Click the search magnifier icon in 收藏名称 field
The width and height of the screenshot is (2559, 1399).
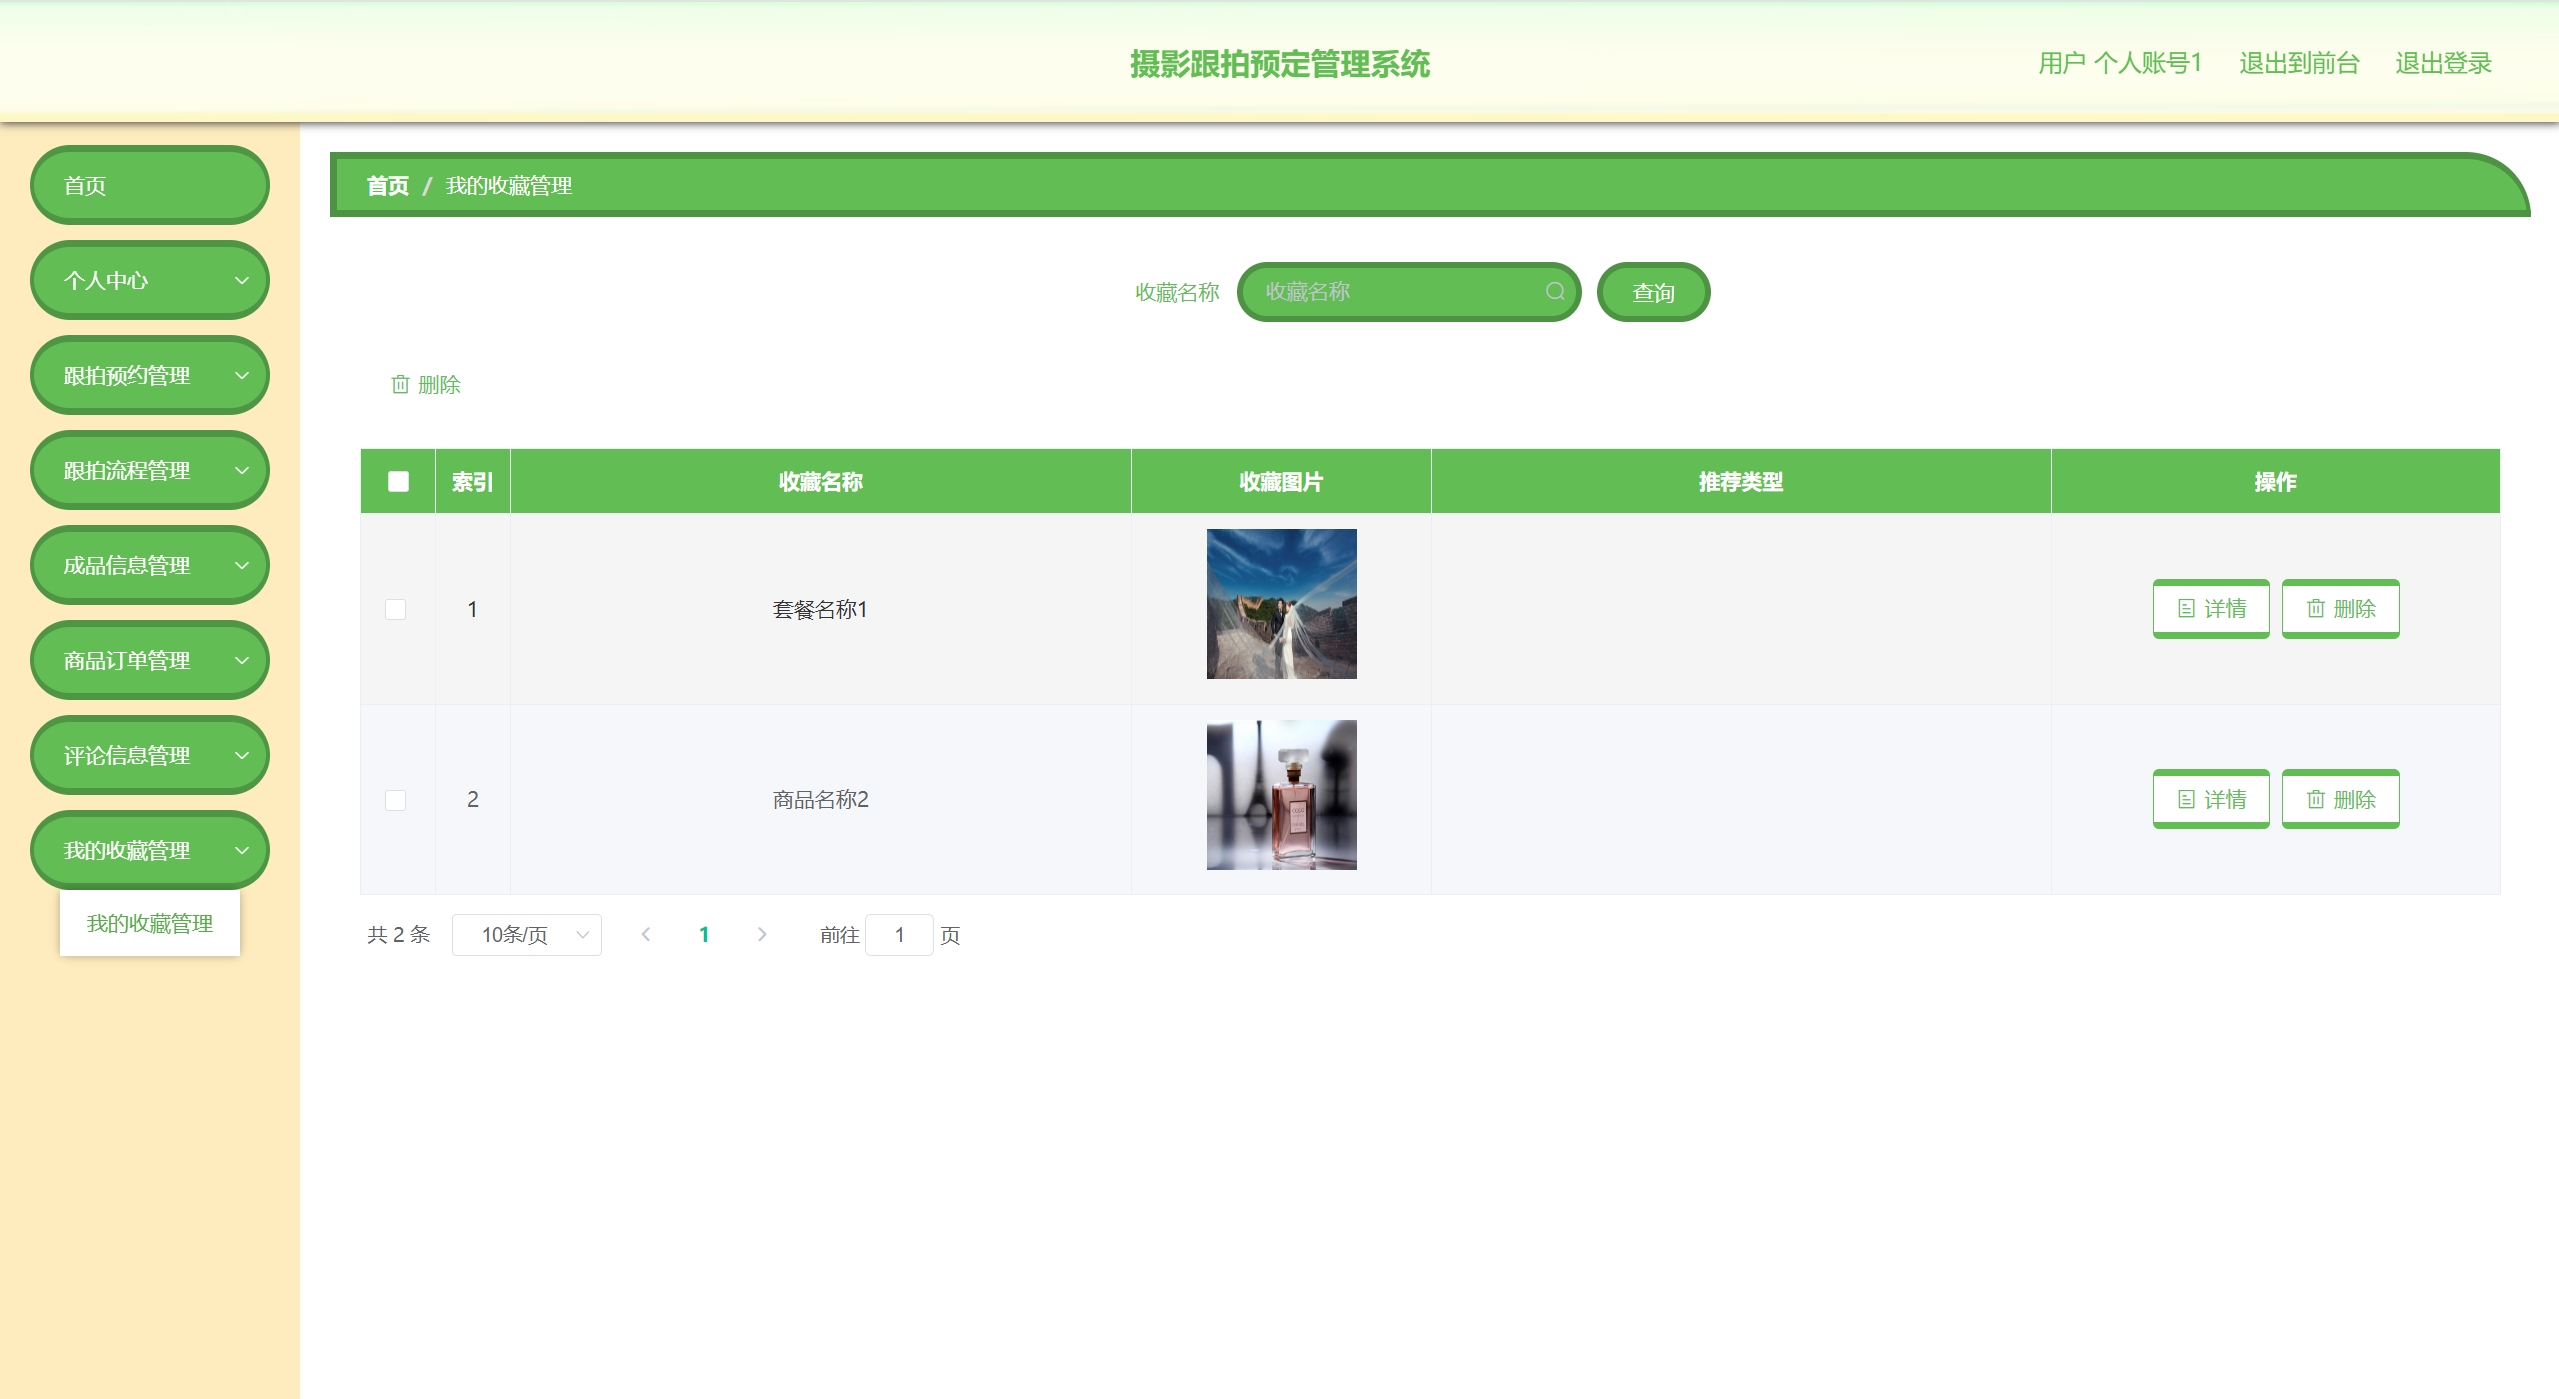pyautogui.click(x=1554, y=291)
